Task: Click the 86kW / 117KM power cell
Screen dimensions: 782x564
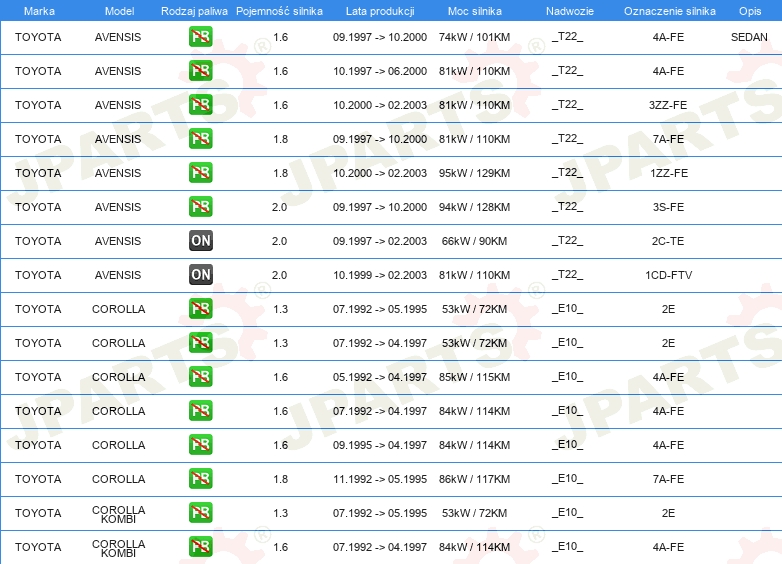Action: pos(474,479)
